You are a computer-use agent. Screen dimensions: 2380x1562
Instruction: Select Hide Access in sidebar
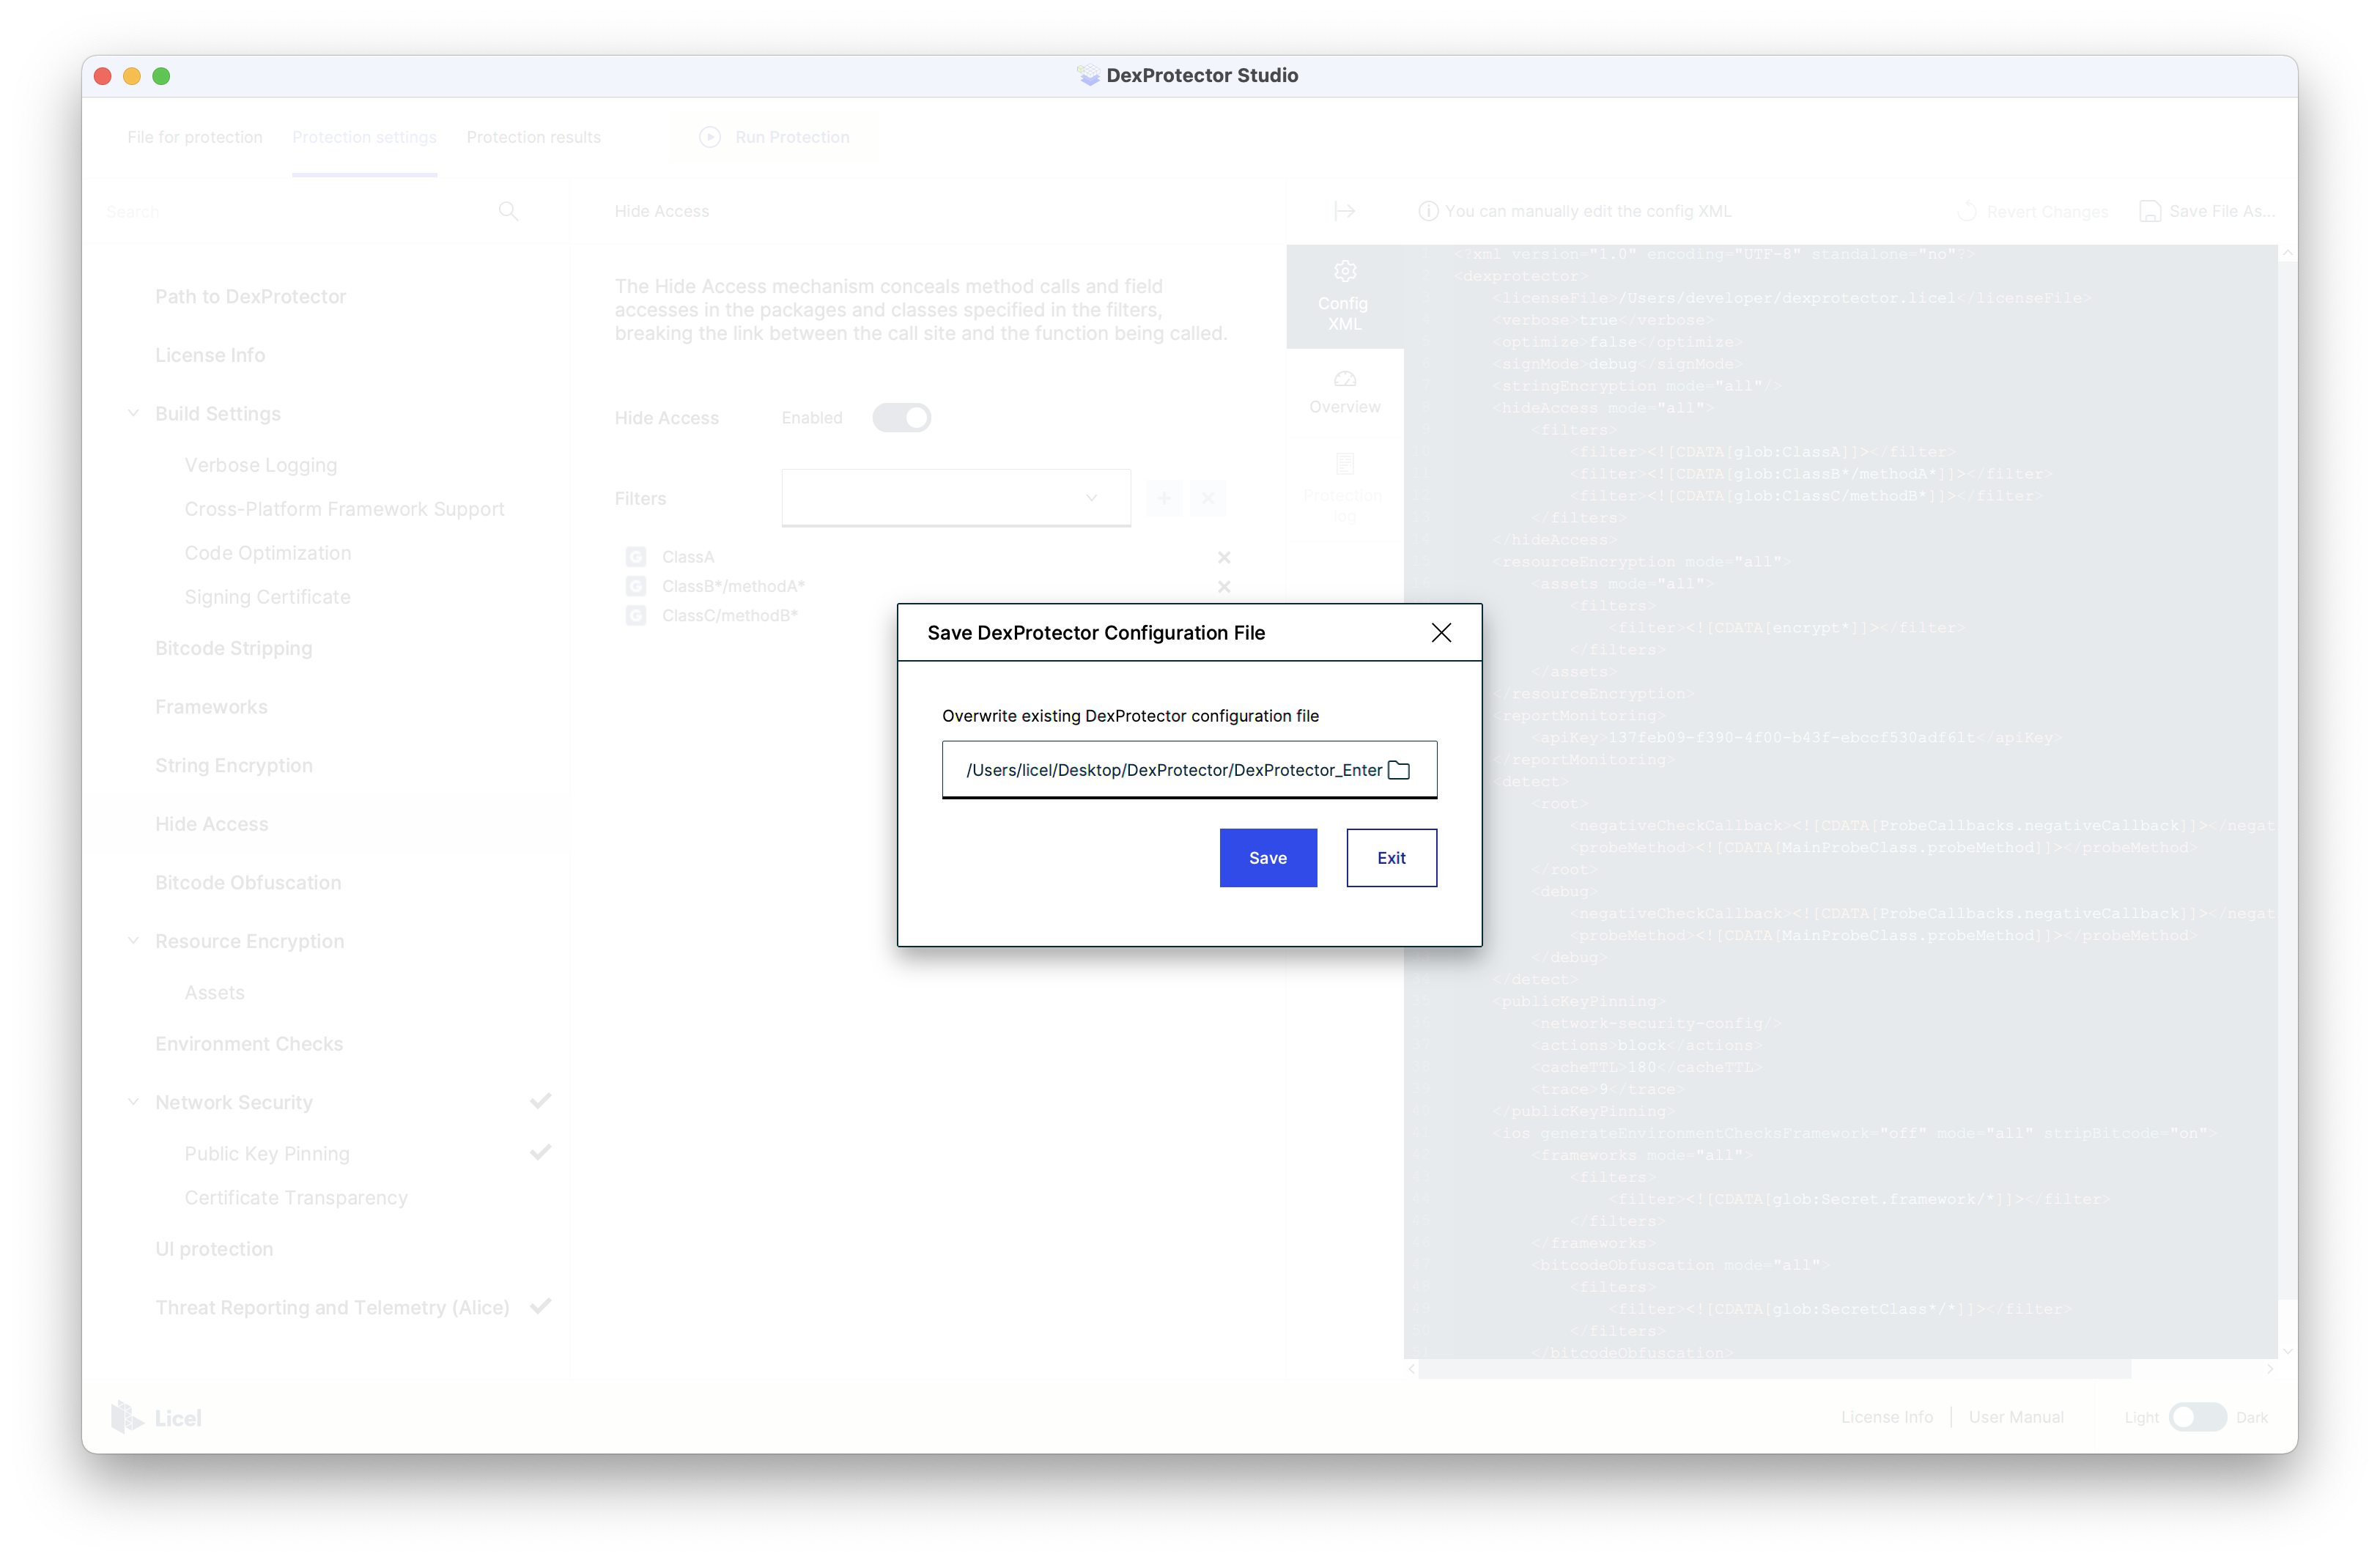(211, 824)
